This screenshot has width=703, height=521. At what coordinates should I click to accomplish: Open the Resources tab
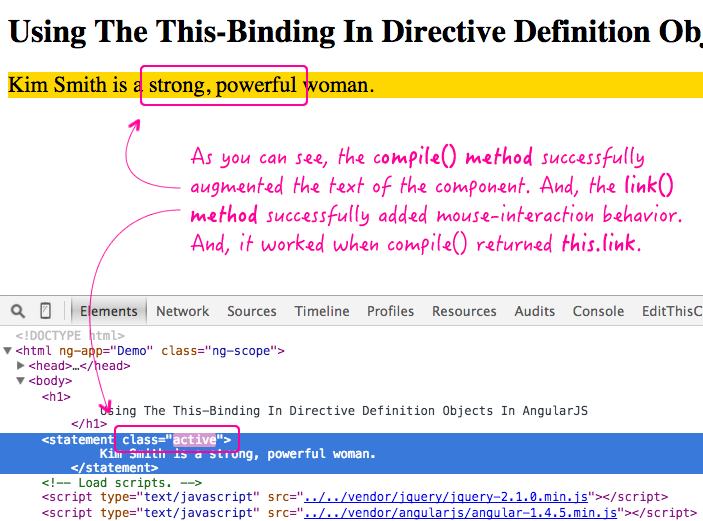tap(464, 311)
